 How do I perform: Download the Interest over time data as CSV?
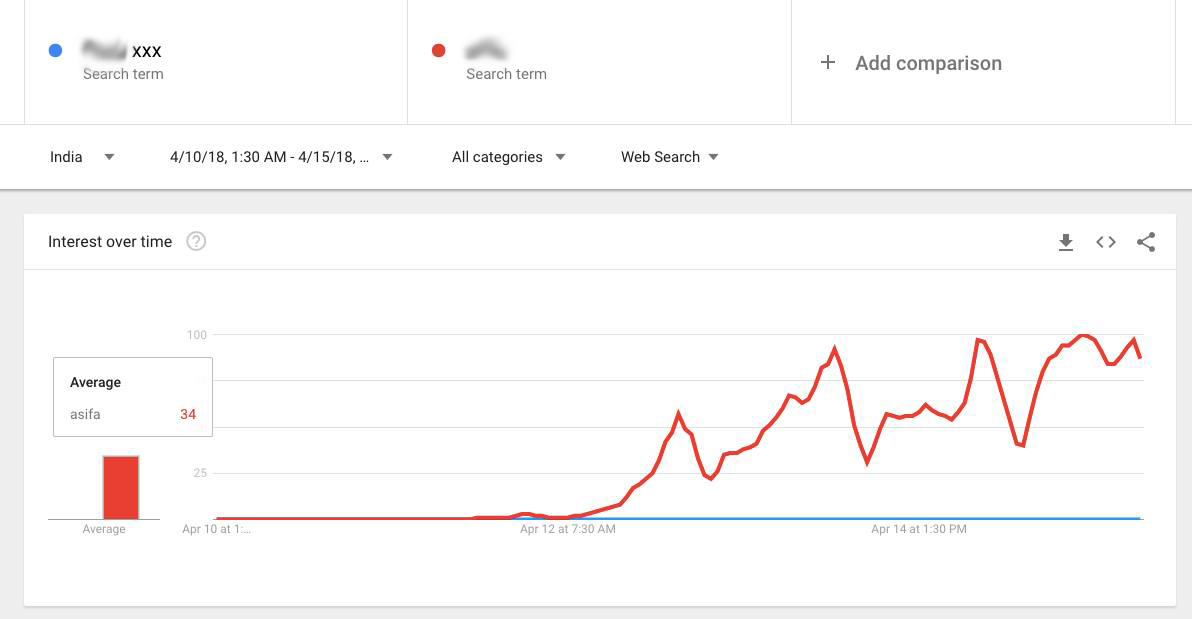1066,242
